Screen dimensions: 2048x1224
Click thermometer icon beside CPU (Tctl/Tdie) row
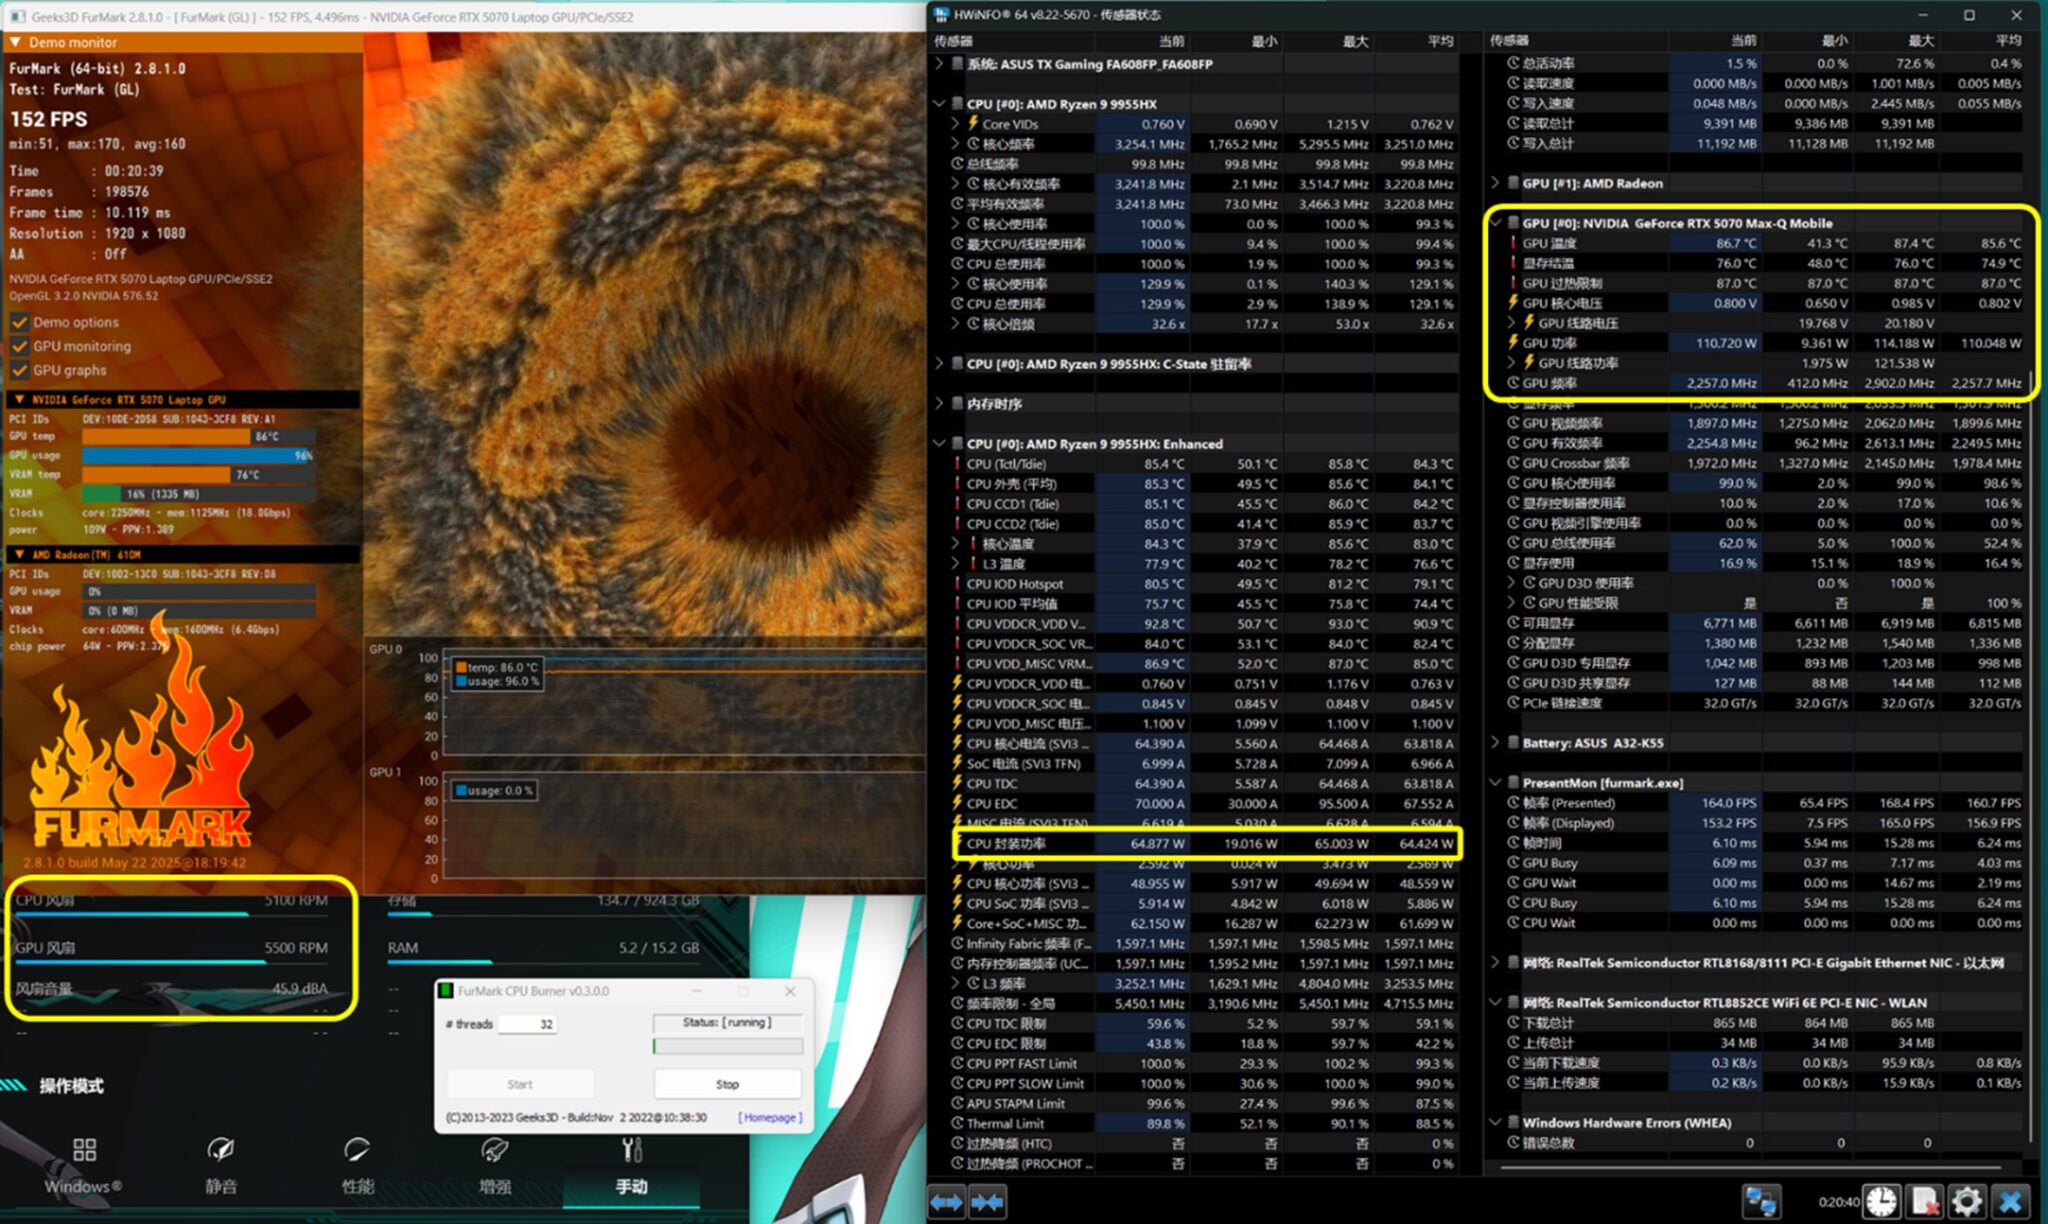tap(958, 464)
